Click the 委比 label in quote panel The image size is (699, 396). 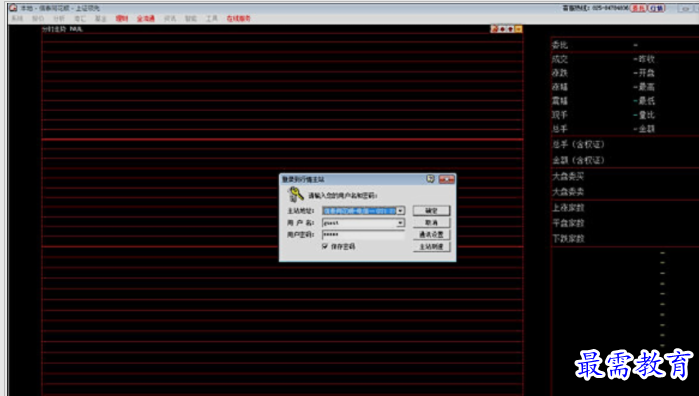(x=560, y=45)
